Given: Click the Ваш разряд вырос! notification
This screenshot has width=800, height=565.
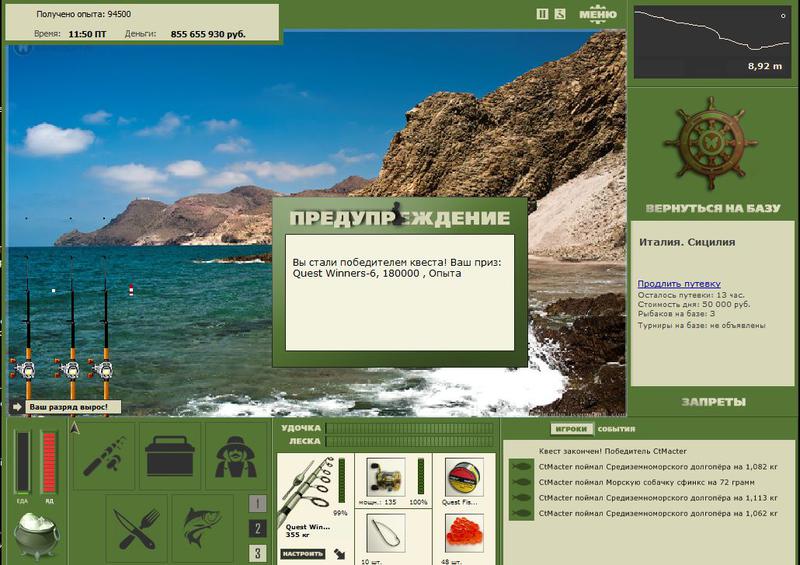Looking at the screenshot, I should point(73,407).
